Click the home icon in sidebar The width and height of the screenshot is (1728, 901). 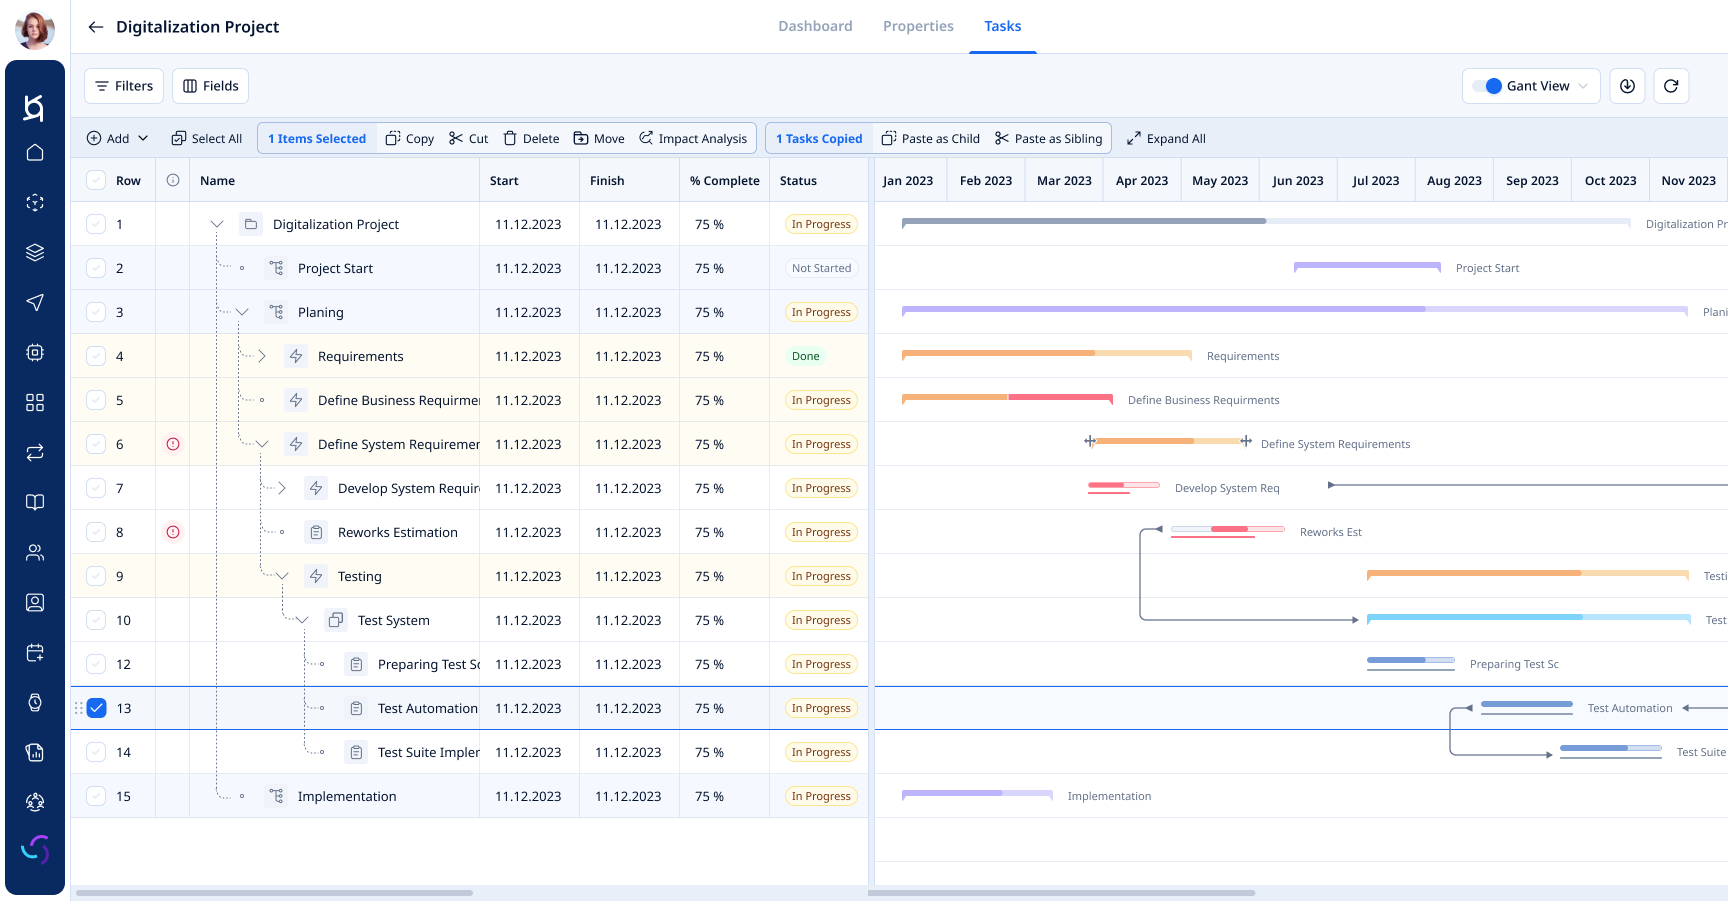click(35, 153)
